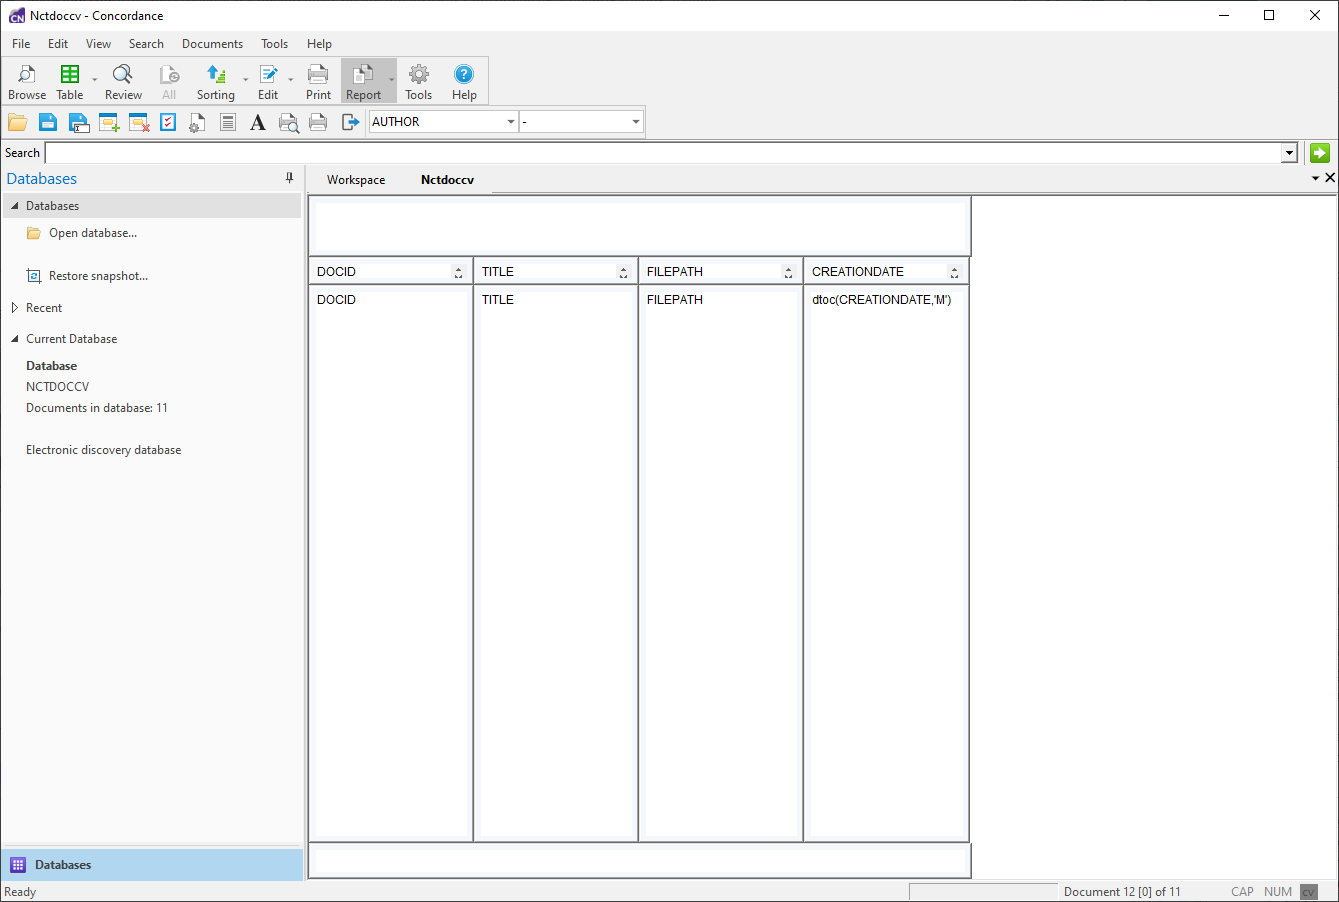Open the Documents menu

tap(212, 44)
